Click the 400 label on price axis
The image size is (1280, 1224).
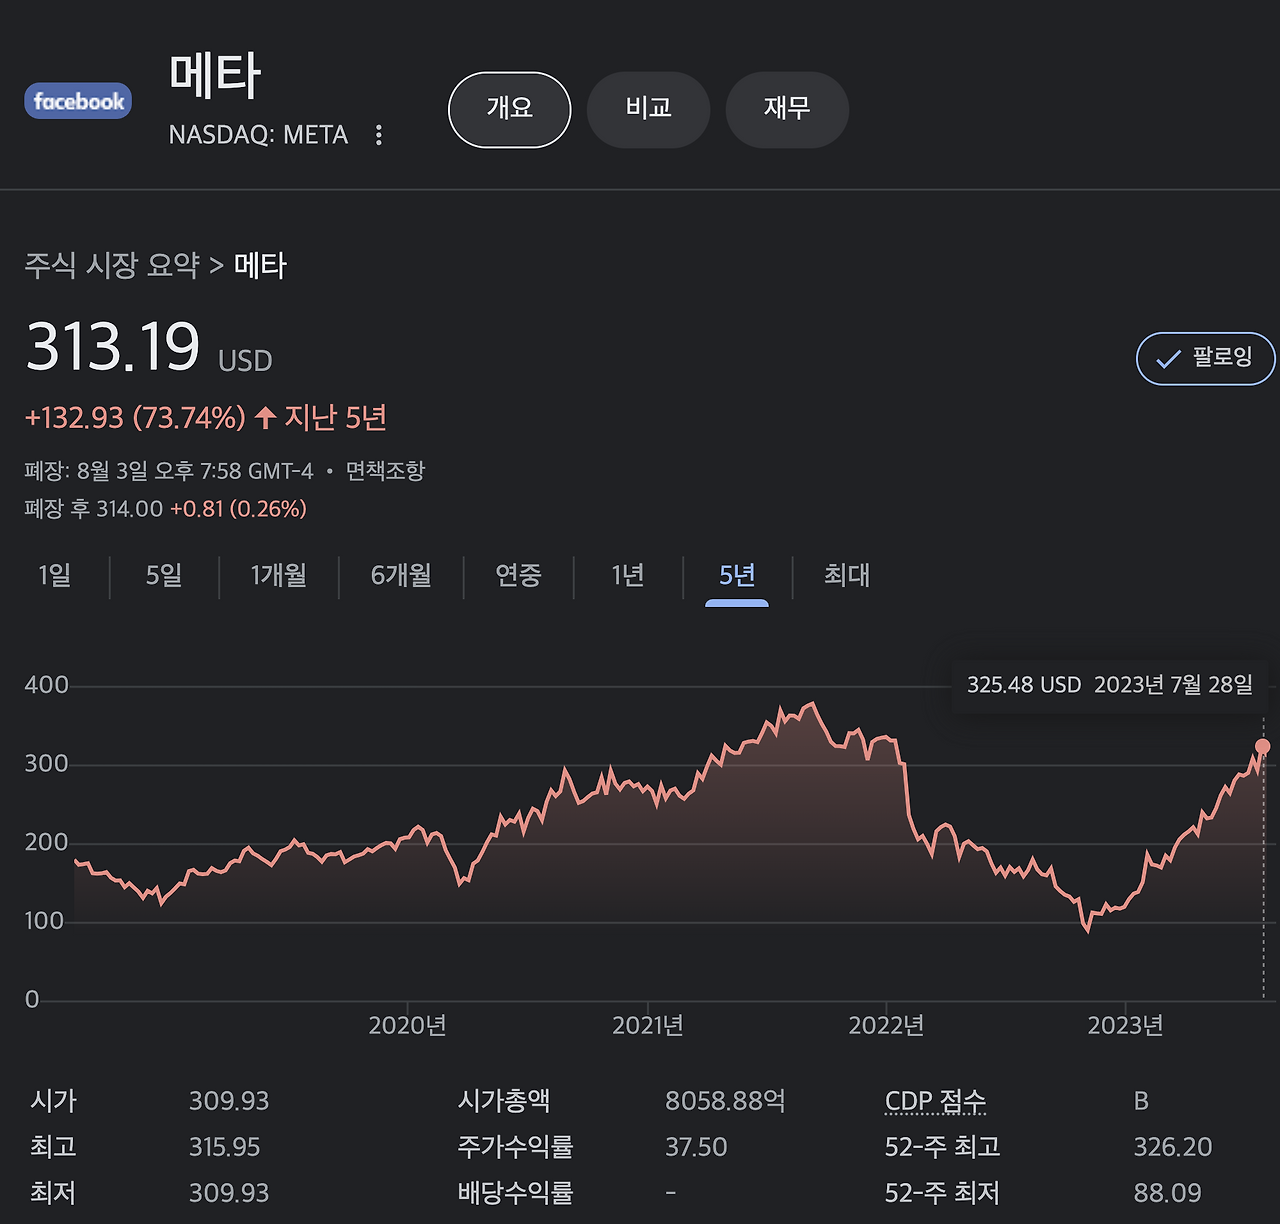point(46,685)
